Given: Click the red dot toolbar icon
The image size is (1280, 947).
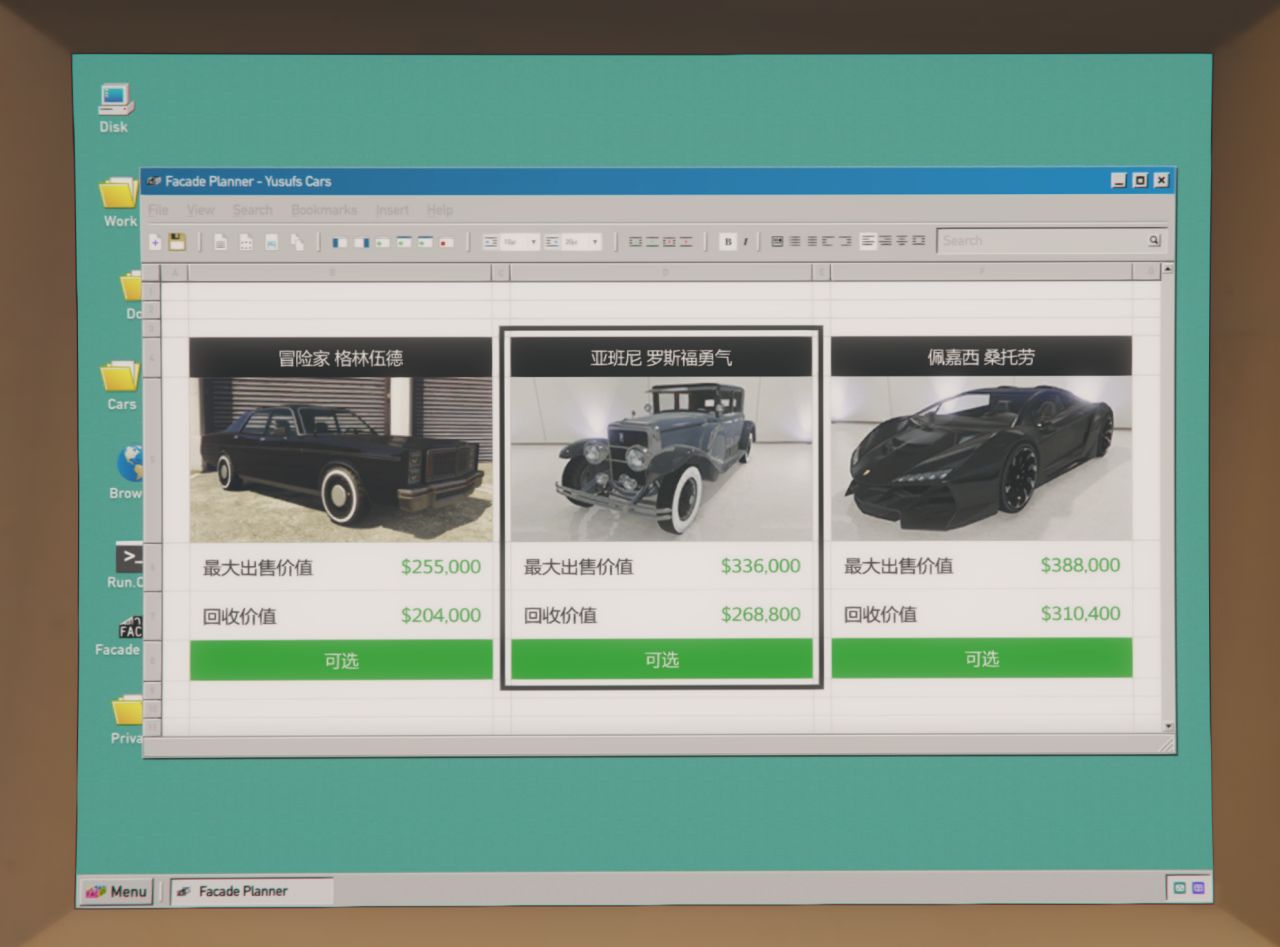Looking at the screenshot, I should (x=446, y=243).
